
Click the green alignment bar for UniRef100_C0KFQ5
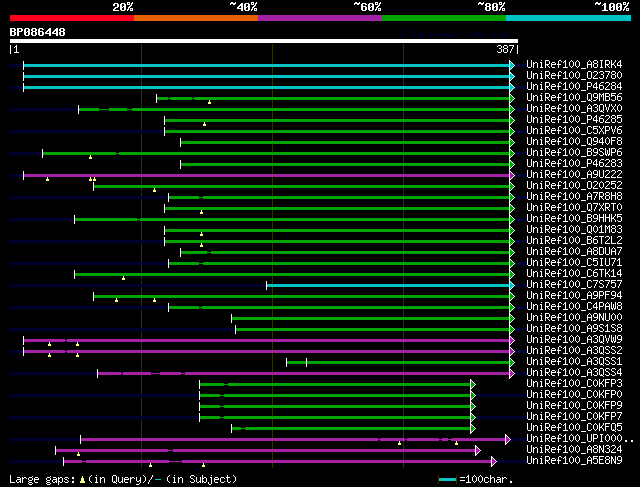[351, 428]
